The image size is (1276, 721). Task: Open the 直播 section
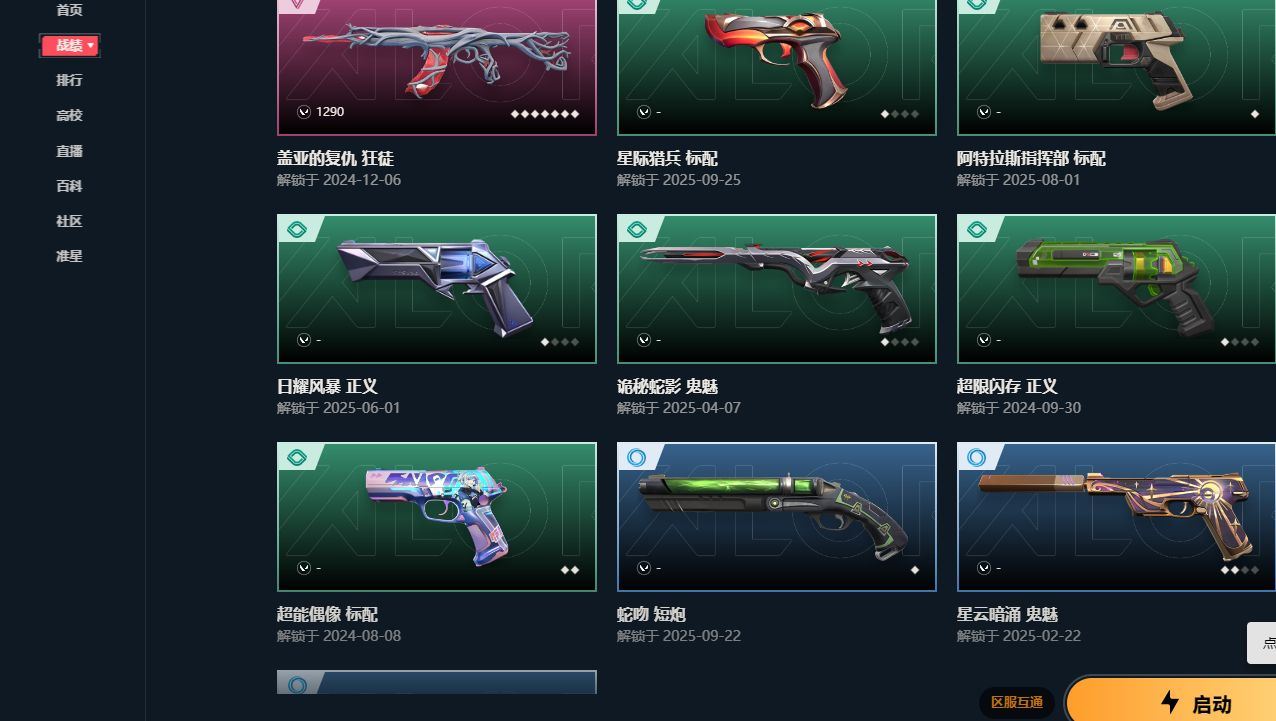[69, 151]
